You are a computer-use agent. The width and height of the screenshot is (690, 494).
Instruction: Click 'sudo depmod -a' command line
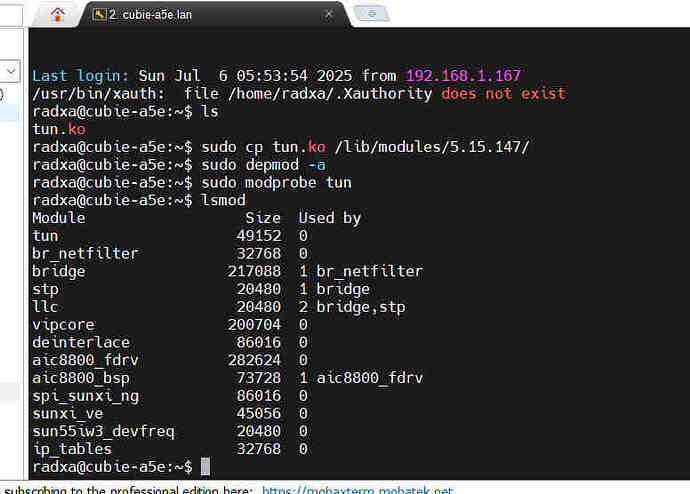click(x=263, y=165)
